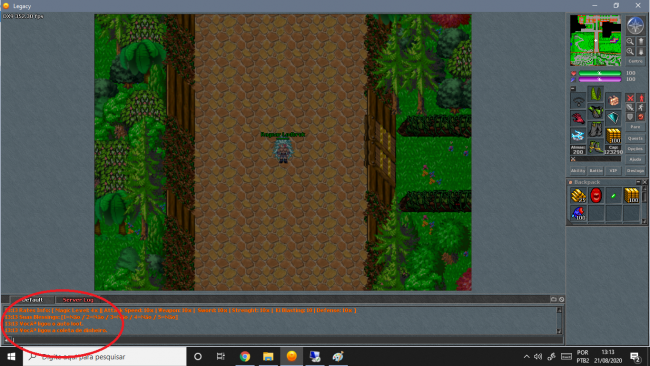The image size is (650, 366).
Task: Minimize the Backpack container panel
Action: click(x=638, y=182)
